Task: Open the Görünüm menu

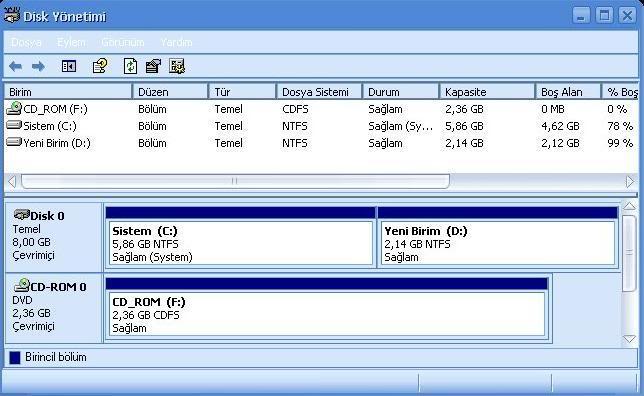Action: 123,42
